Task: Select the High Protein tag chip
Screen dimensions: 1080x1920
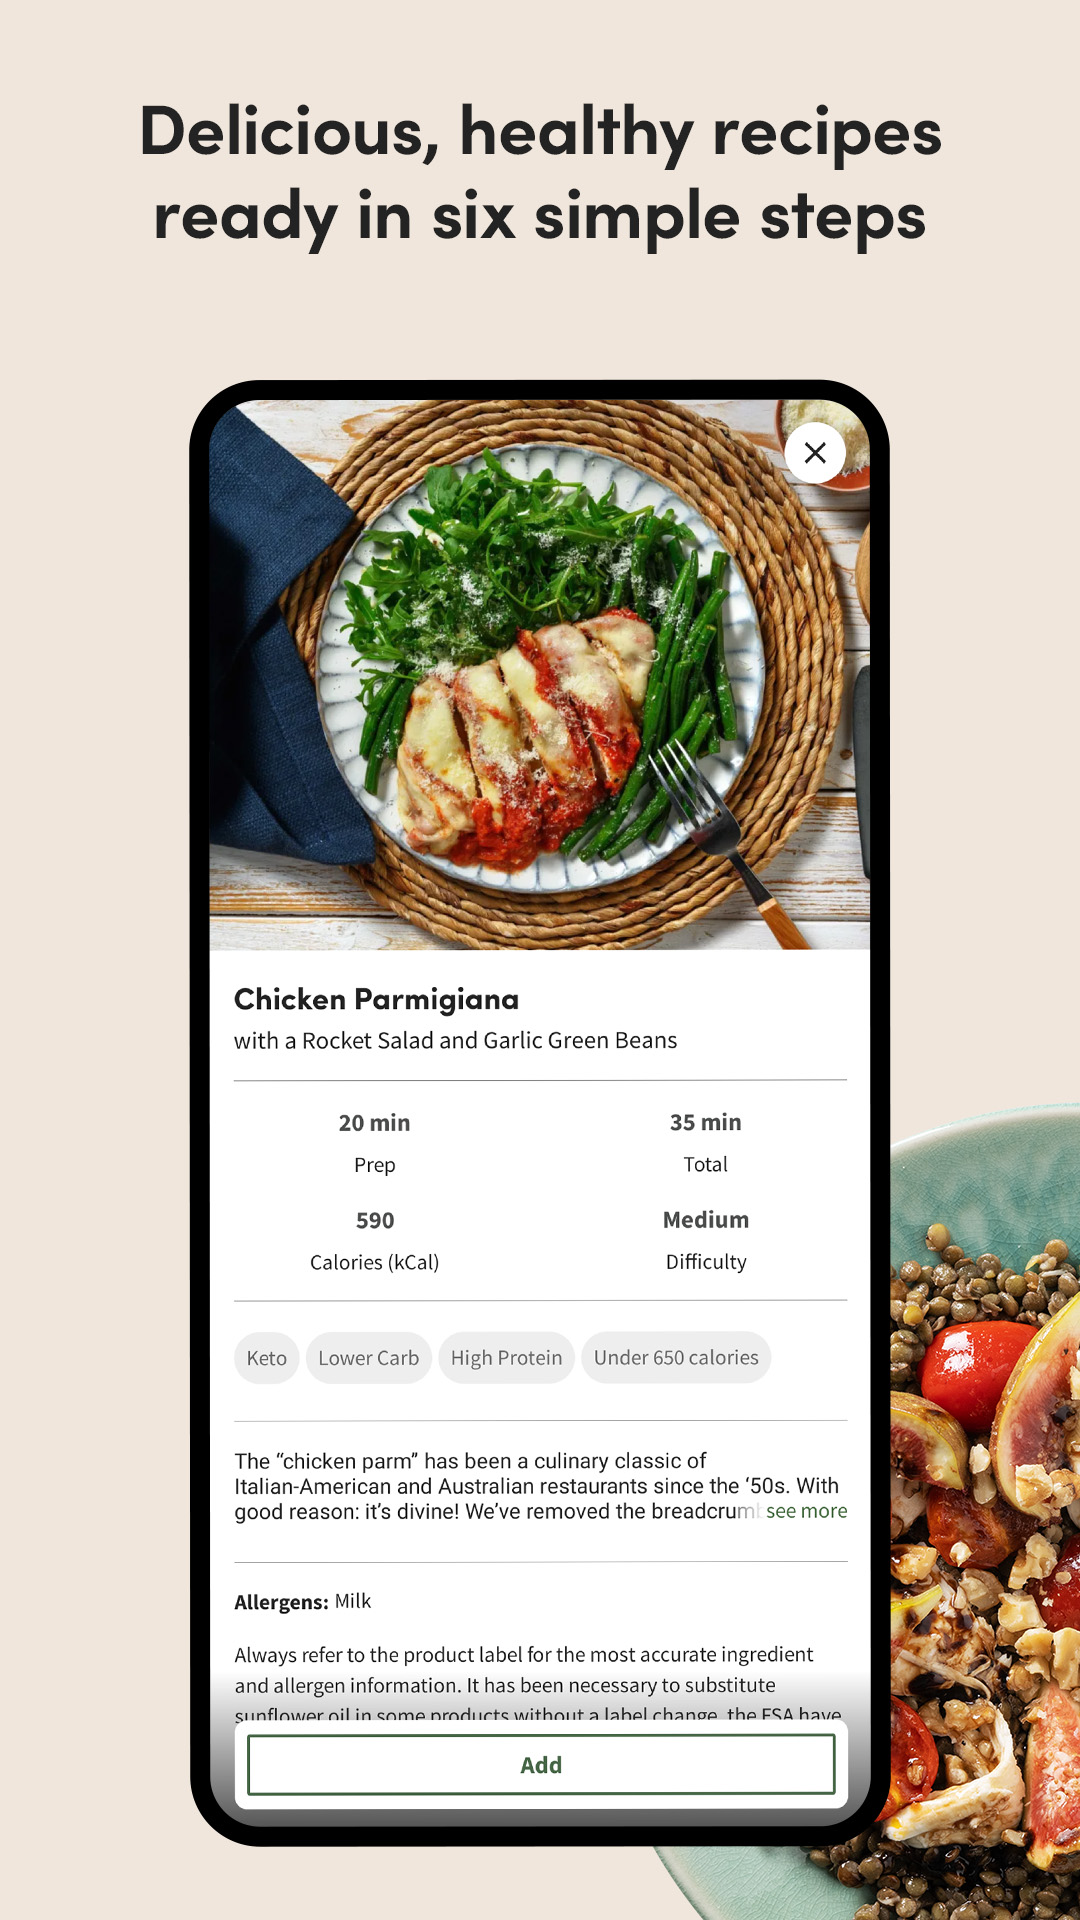Action: tap(506, 1358)
